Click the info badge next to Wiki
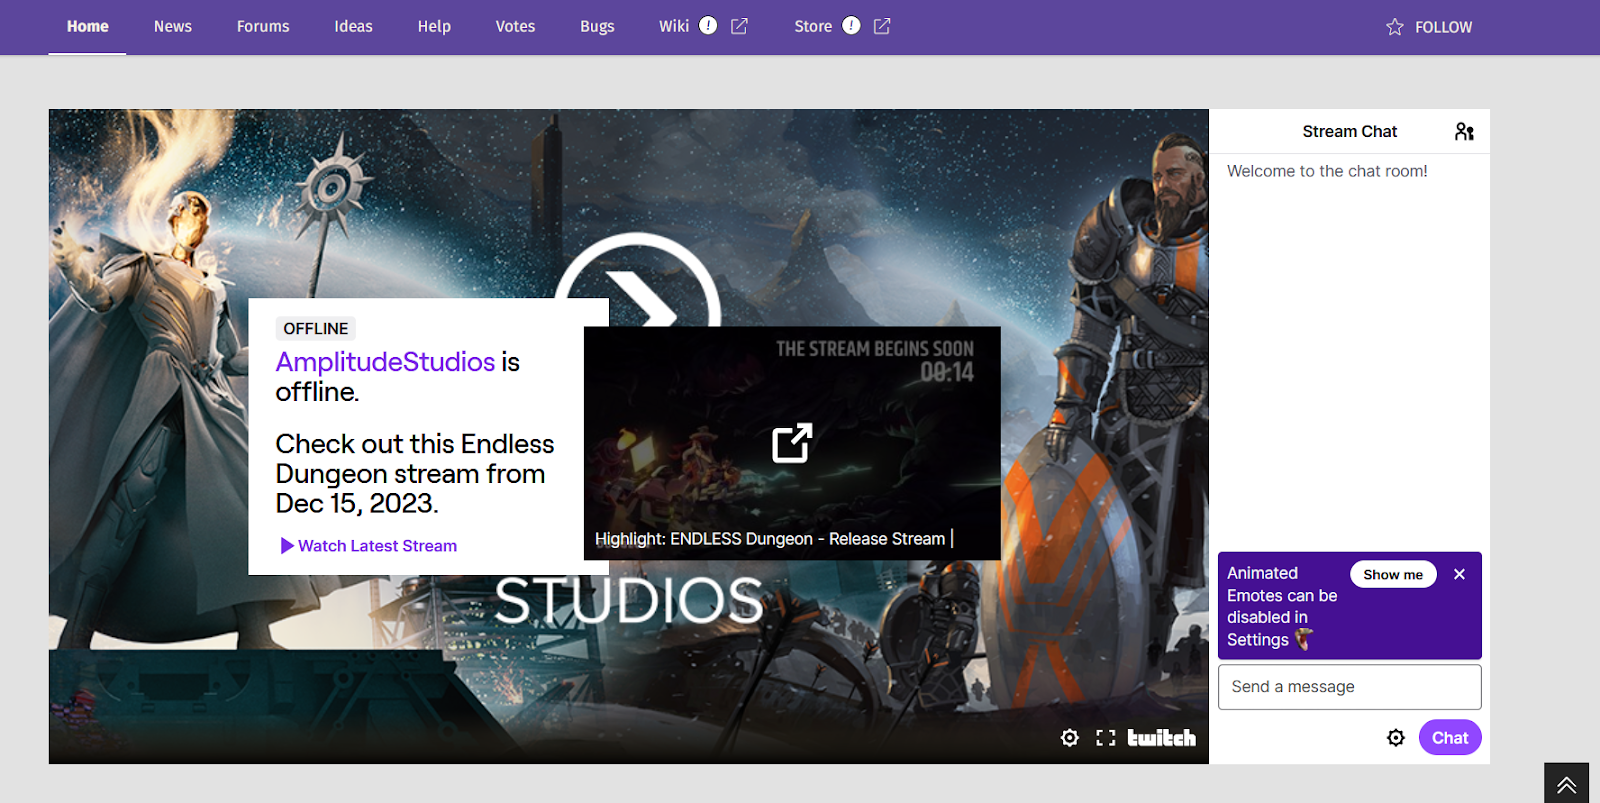 click(x=708, y=26)
